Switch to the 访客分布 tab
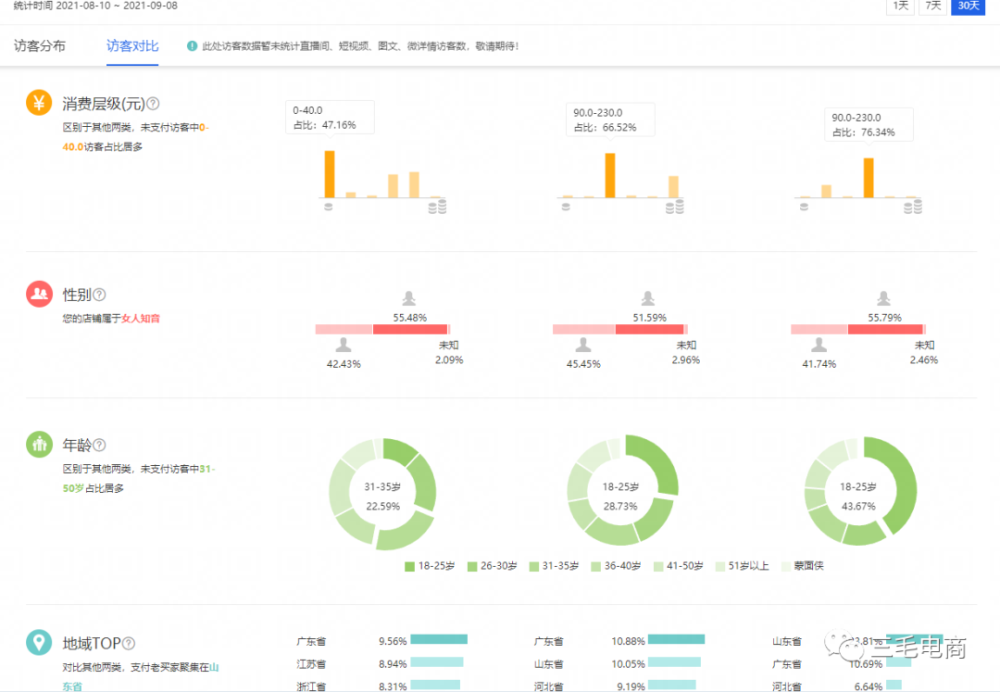This screenshot has height=692, width=1000. 40,46
